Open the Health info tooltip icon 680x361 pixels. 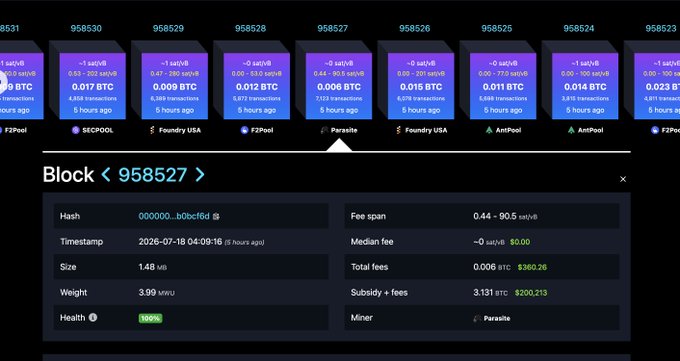[x=93, y=317]
